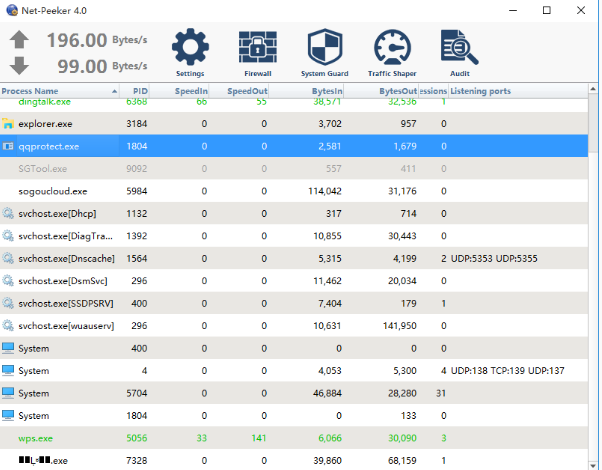Viewport: 602px width, 470px height.
Task: Click the Listening ports column header
Action: tap(481, 91)
